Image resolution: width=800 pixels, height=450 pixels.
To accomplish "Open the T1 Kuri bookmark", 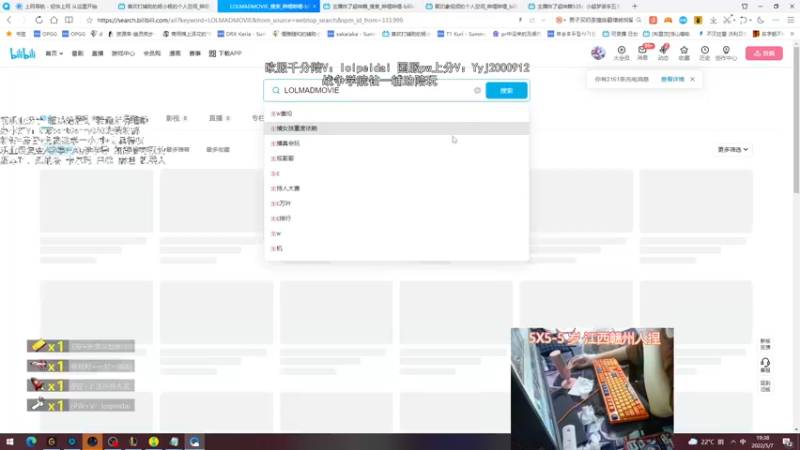I will click(x=461, y=34).
